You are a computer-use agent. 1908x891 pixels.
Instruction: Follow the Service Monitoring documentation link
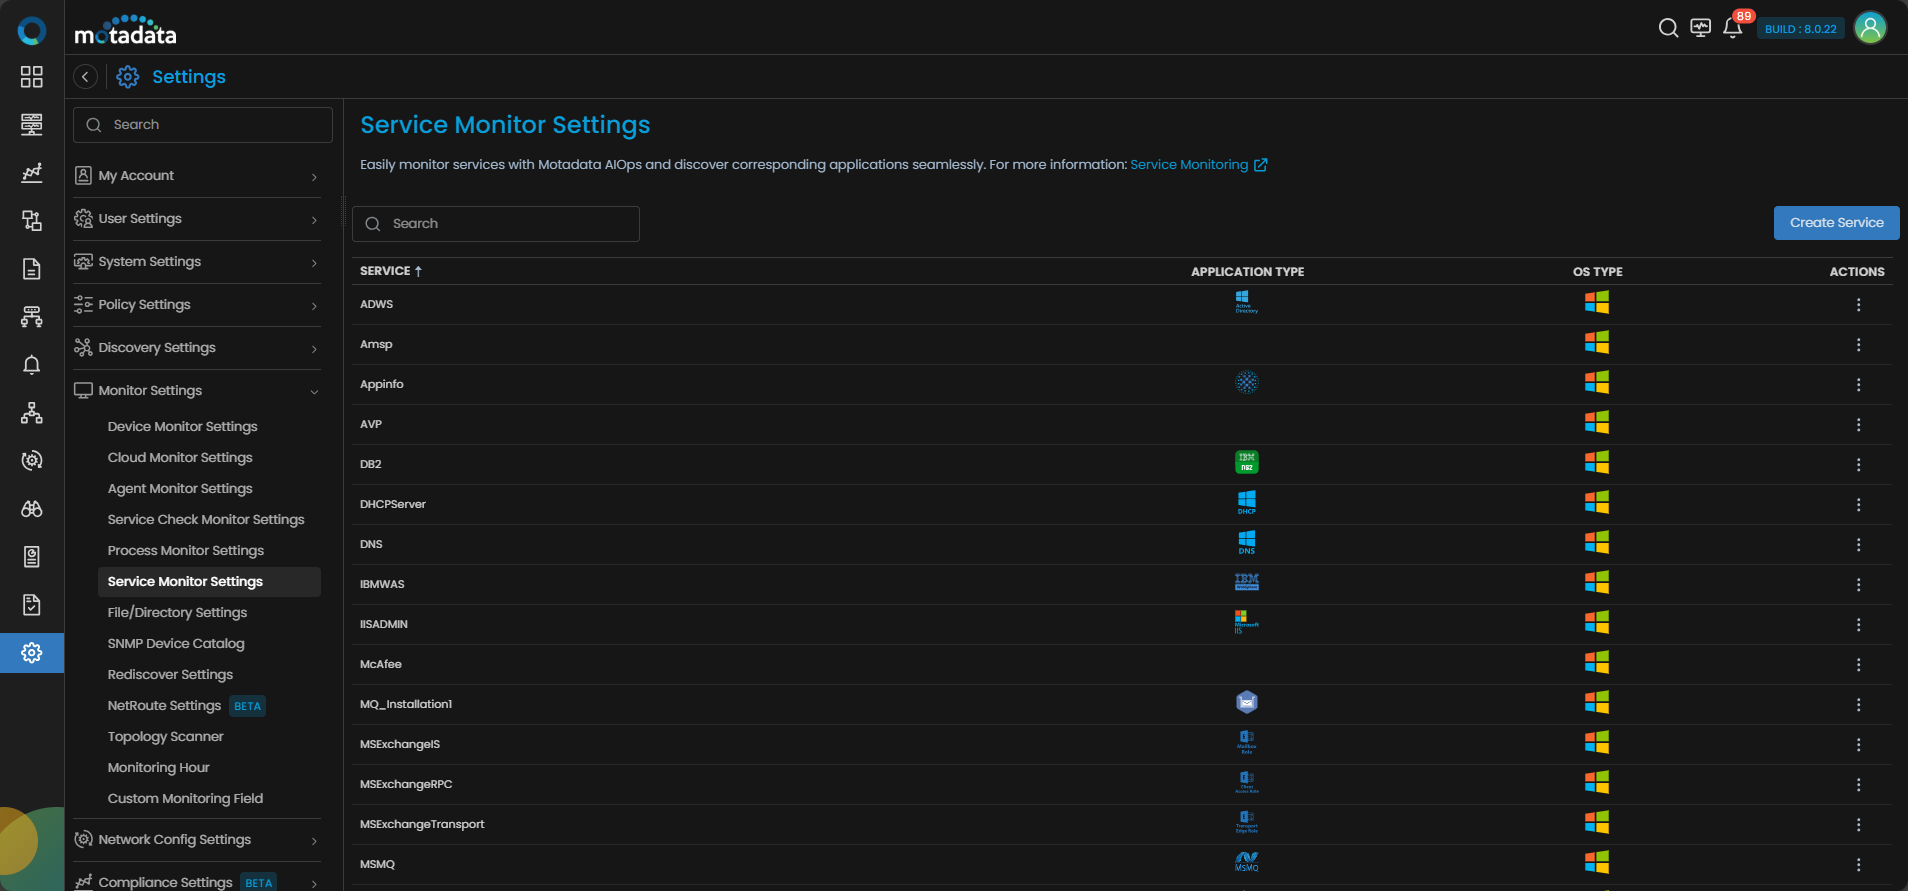click(1189, 165)
